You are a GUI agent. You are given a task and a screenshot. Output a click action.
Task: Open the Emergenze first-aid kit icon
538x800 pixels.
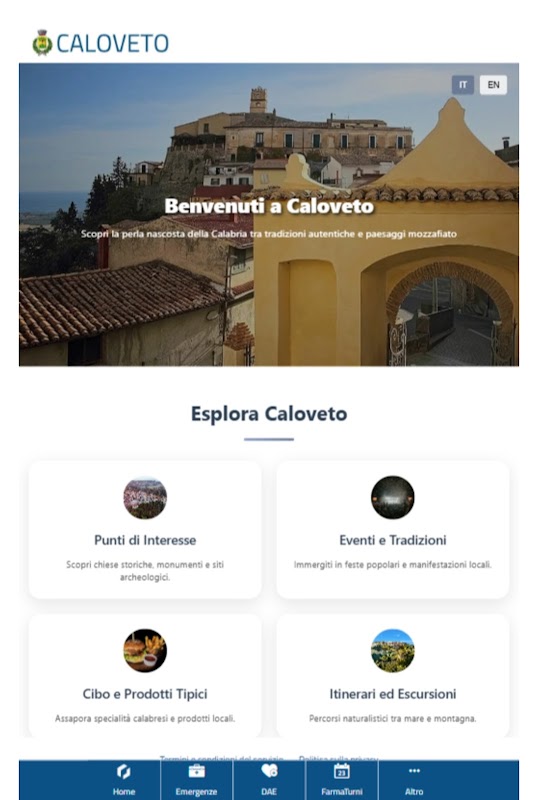pos(197,771)
